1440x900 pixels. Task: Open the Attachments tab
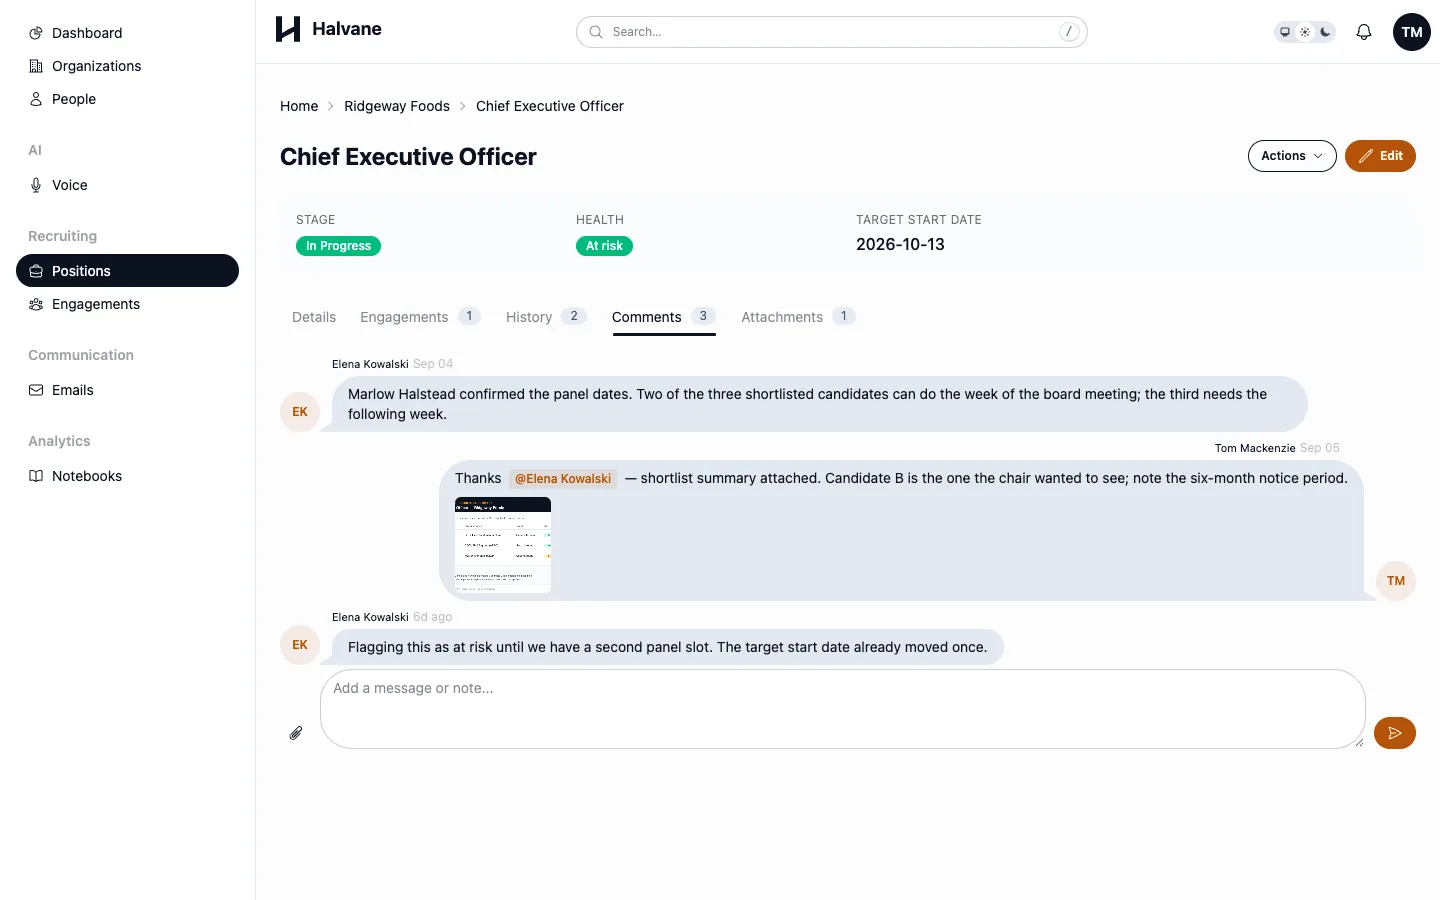(x=798, y=317)
